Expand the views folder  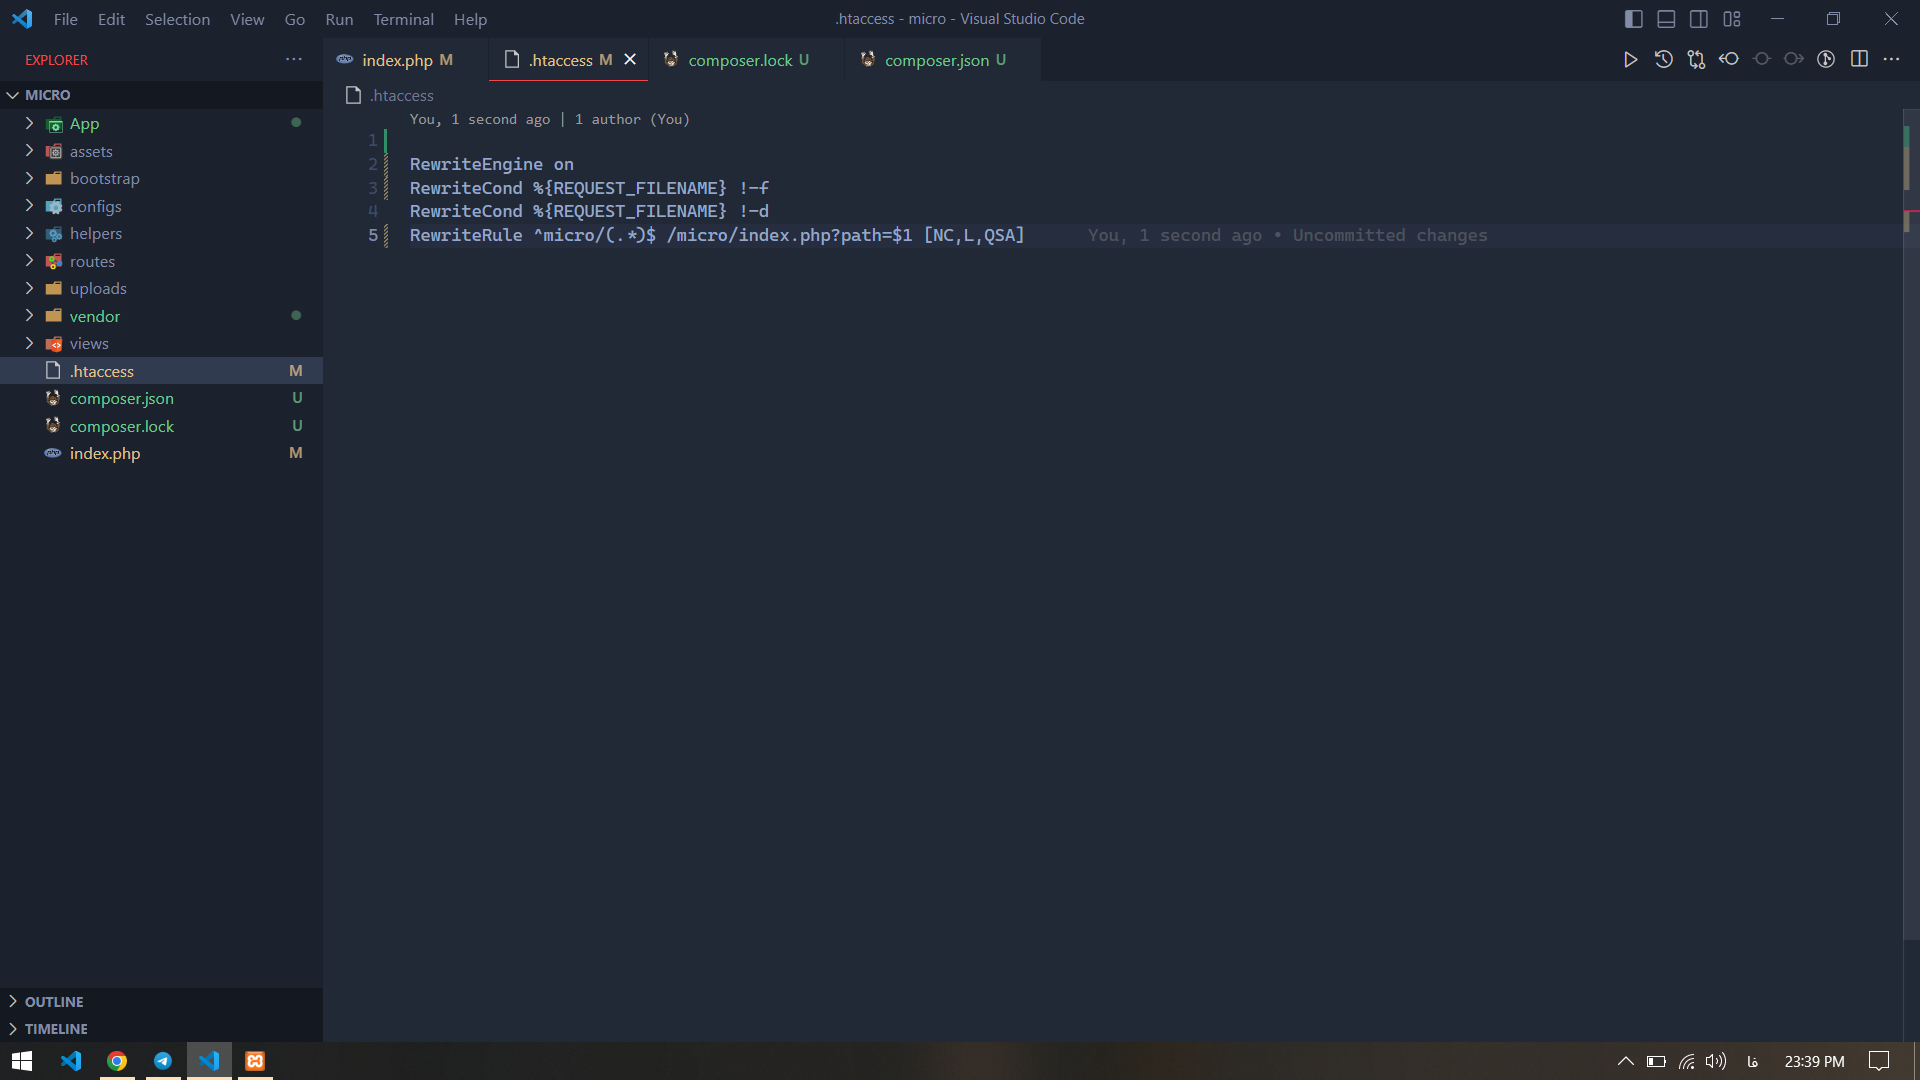(x=161, y=344)
